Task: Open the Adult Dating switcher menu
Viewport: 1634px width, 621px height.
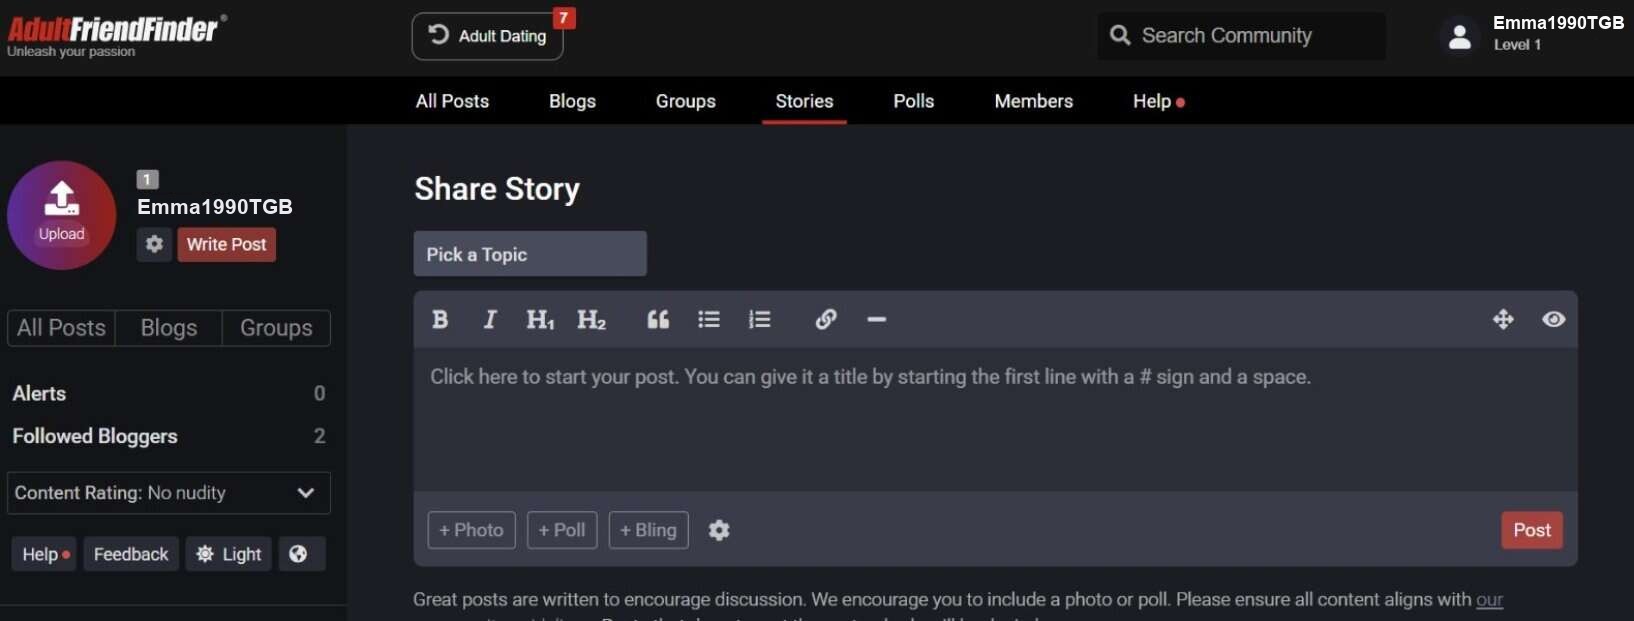Action: tap(488, 36)
